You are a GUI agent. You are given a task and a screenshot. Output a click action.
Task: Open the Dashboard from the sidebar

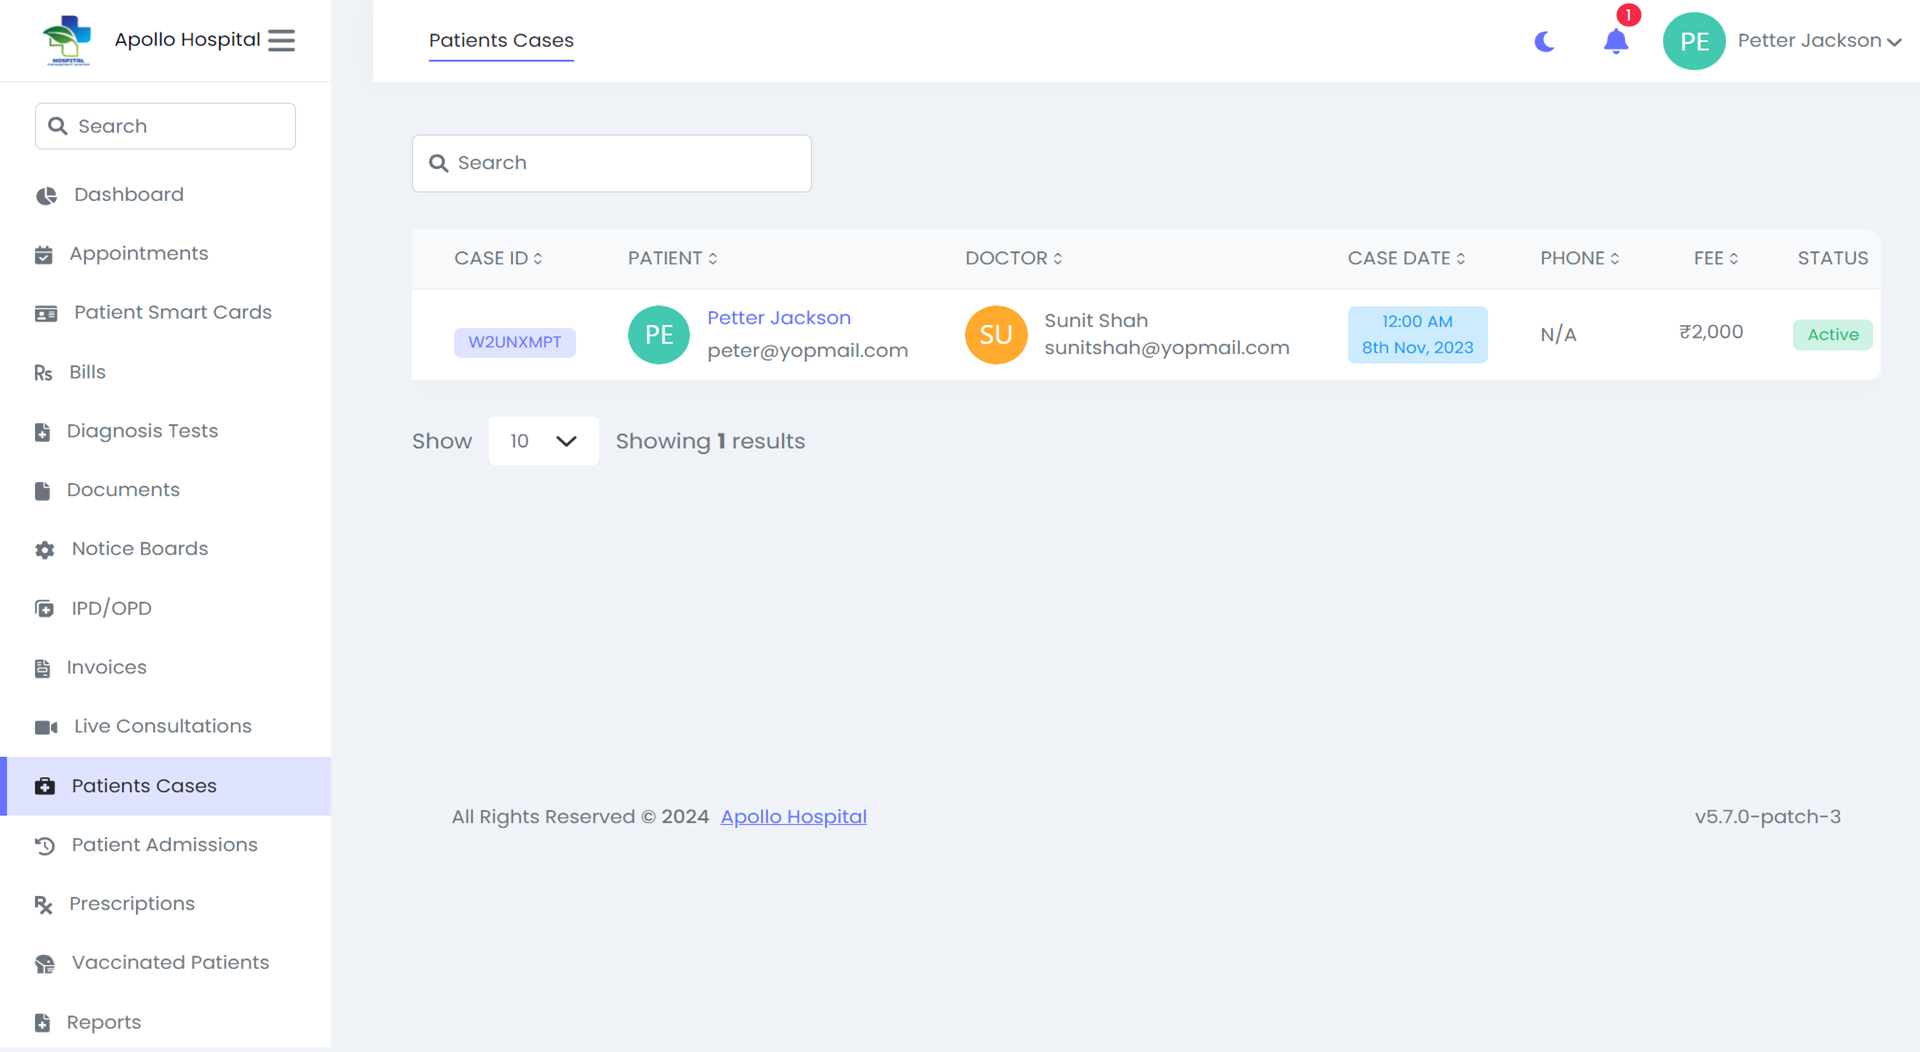click(x=128, y=194)
